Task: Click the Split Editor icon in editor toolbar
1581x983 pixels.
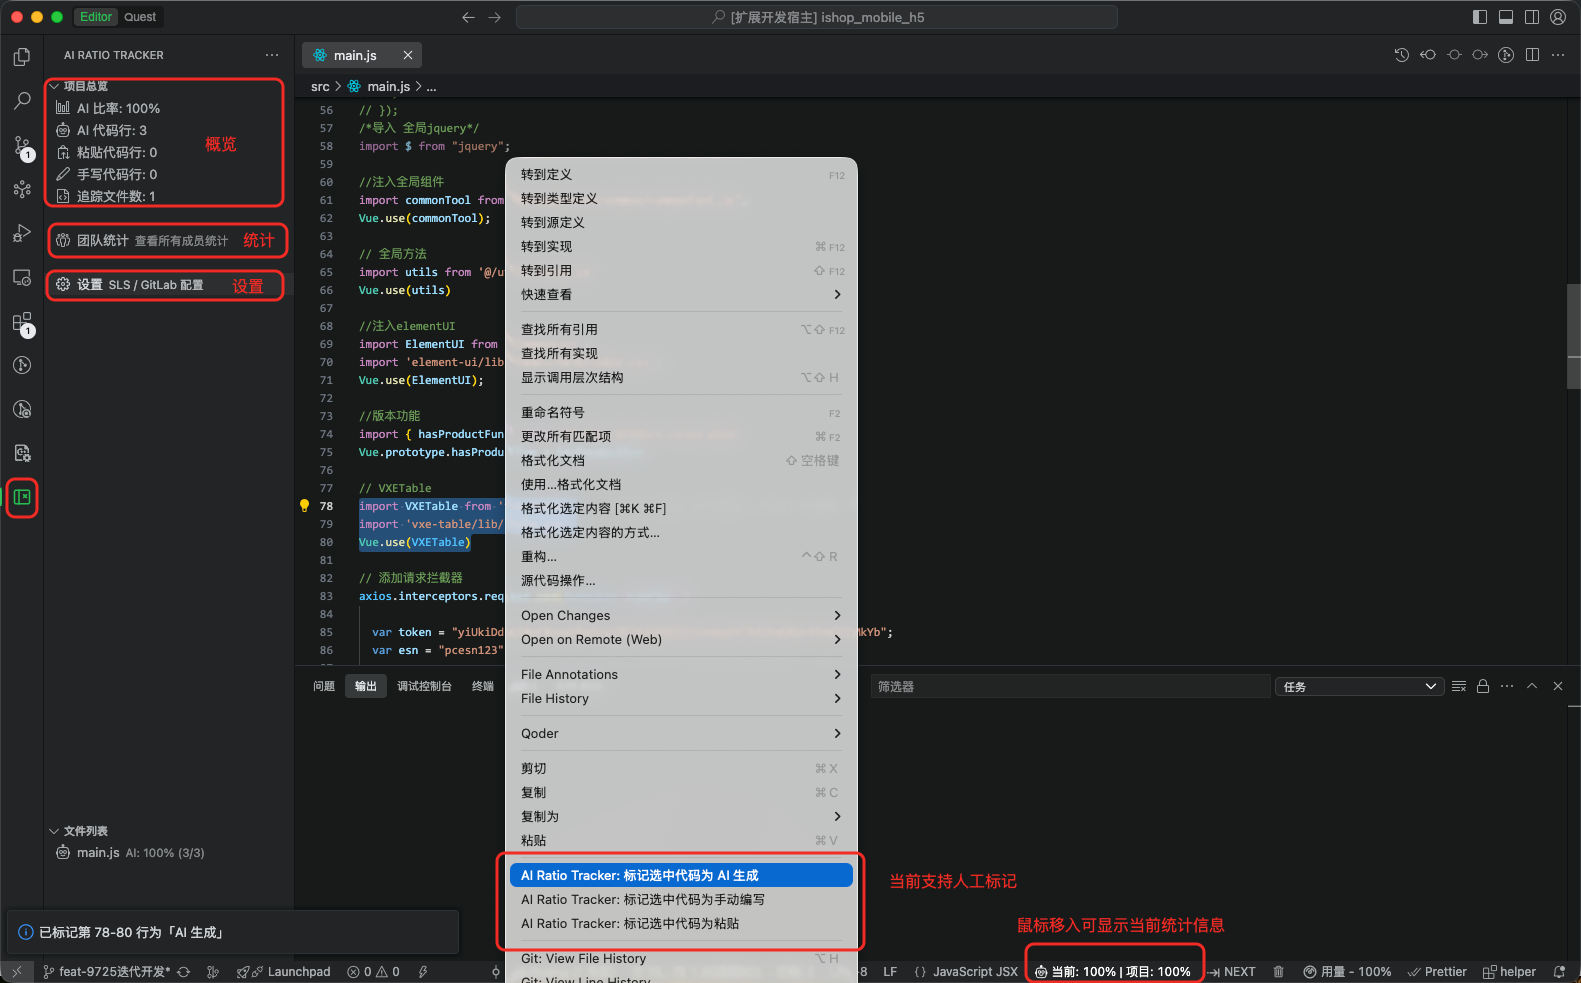Action: (x=1532, y=55)
